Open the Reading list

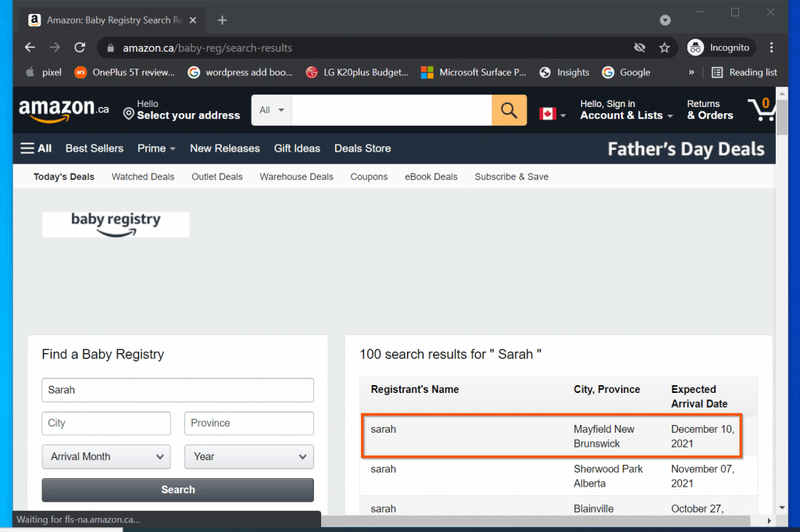(744, 72)
